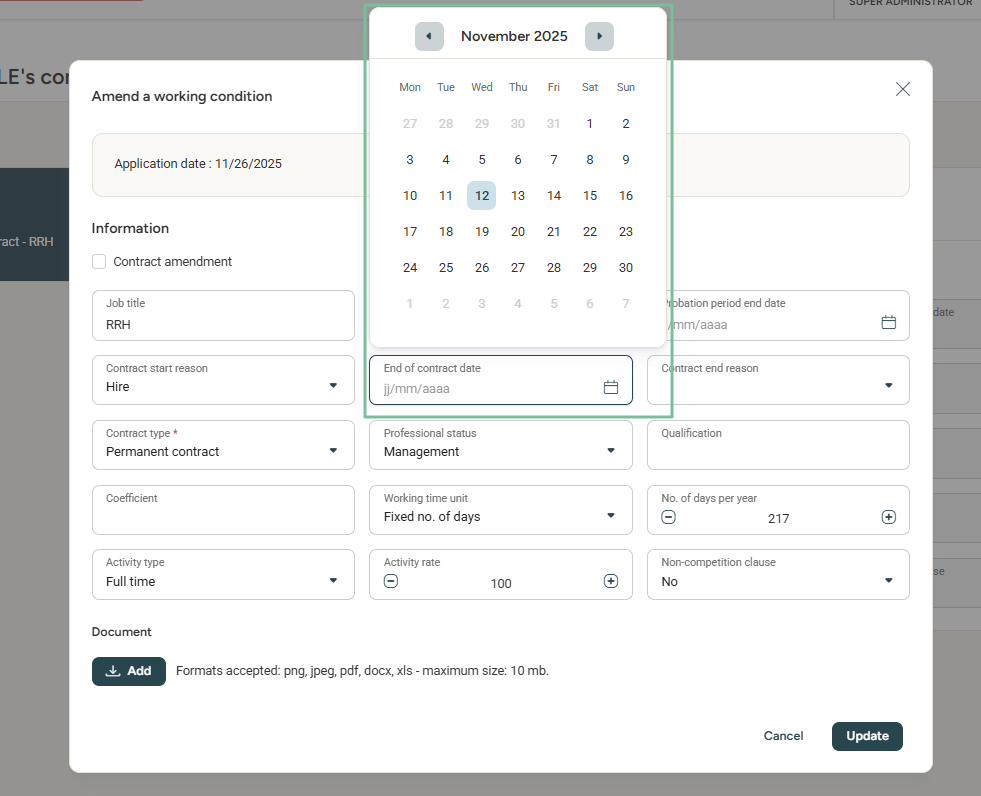
Task: Expand the Professional status dropdown
Action: point(611,451)
